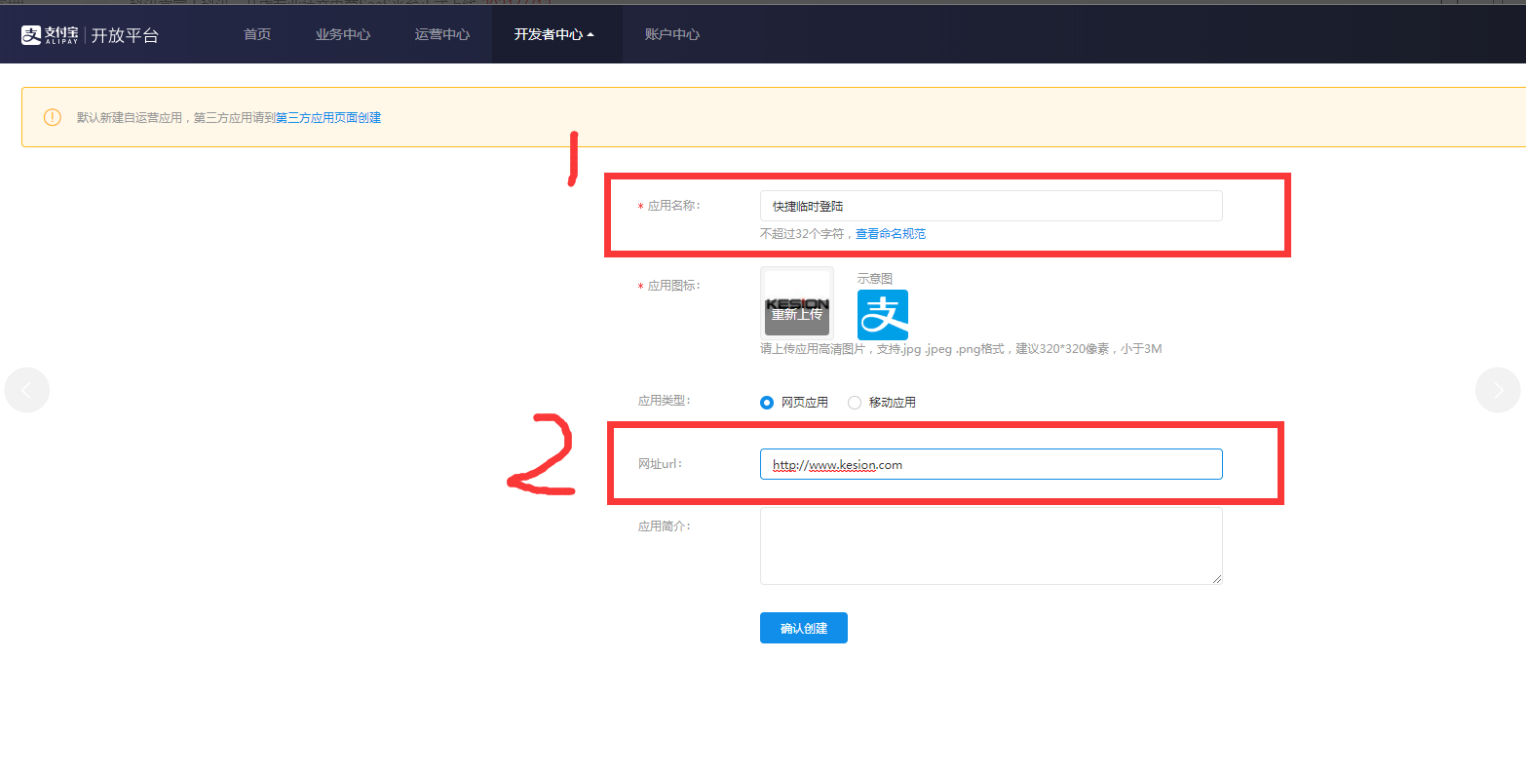
Task: Select the 网页应用 radio button
Action: coord(767,403)
